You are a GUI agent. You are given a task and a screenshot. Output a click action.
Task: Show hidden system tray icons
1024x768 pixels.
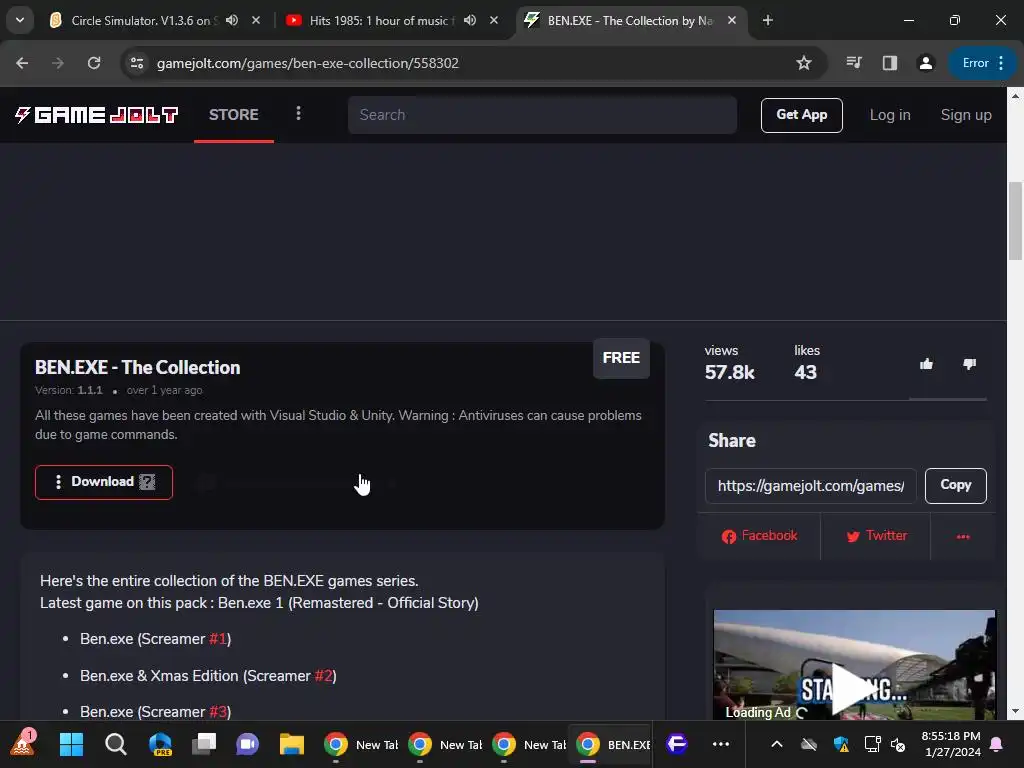coord(776,744)
